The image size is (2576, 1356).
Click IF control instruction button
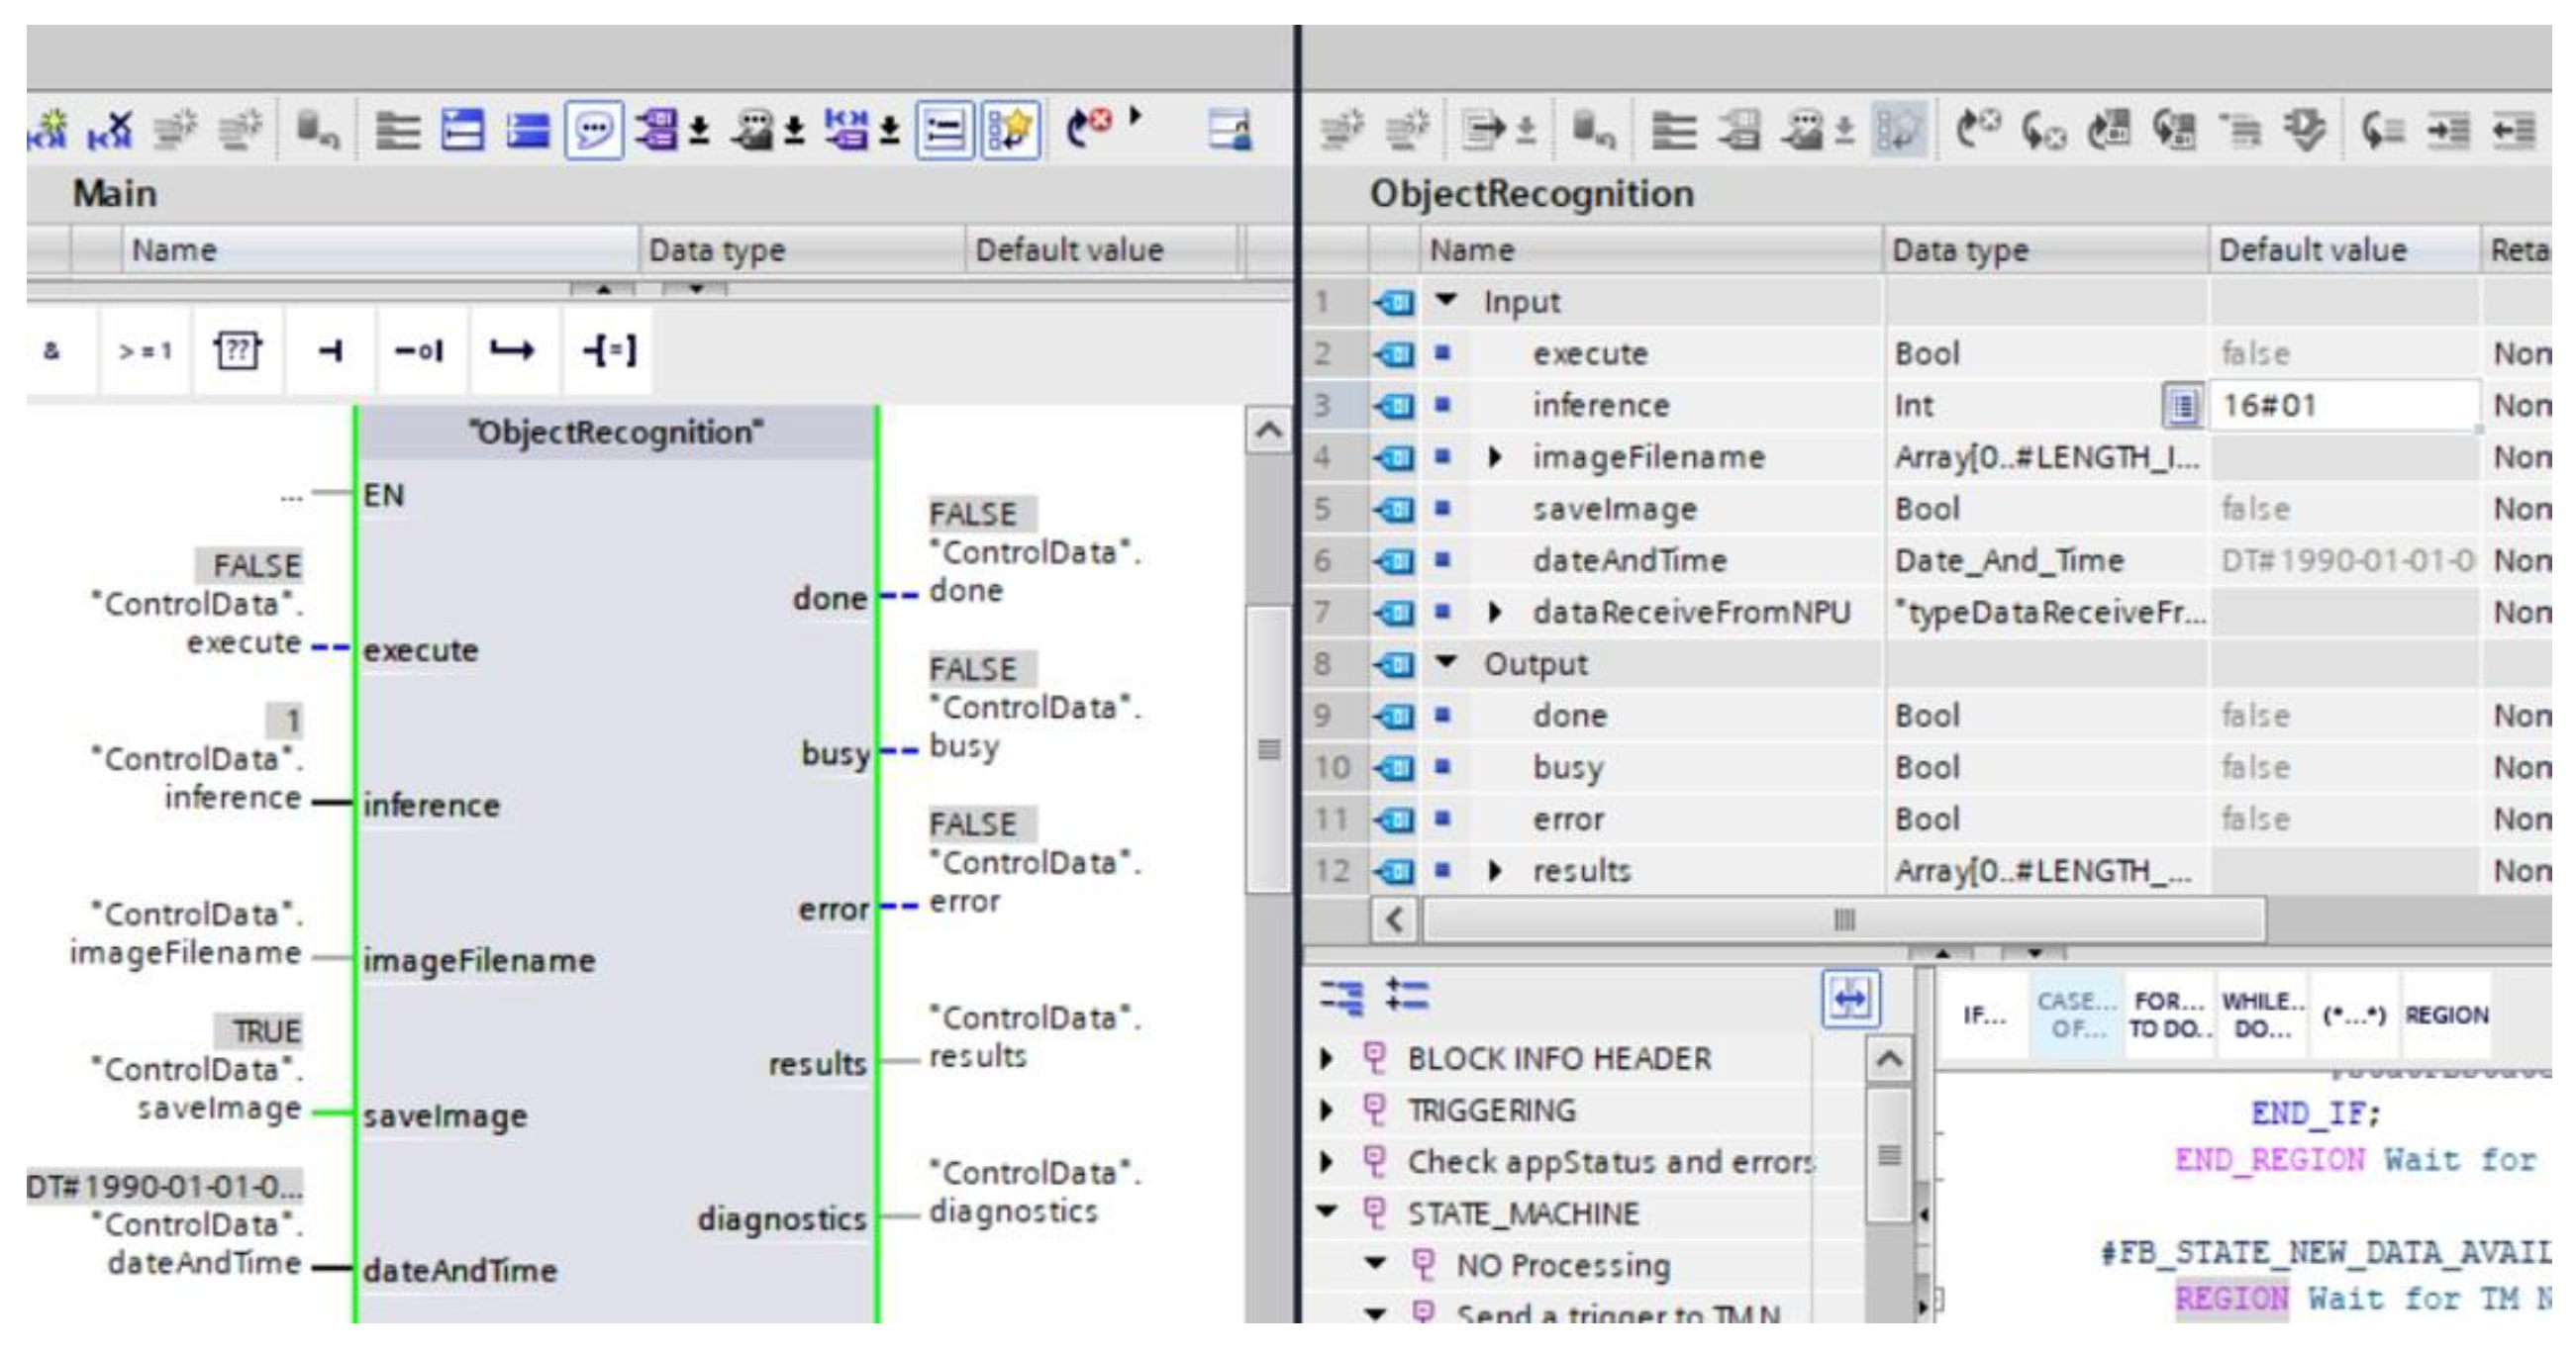point(1983,1015)
